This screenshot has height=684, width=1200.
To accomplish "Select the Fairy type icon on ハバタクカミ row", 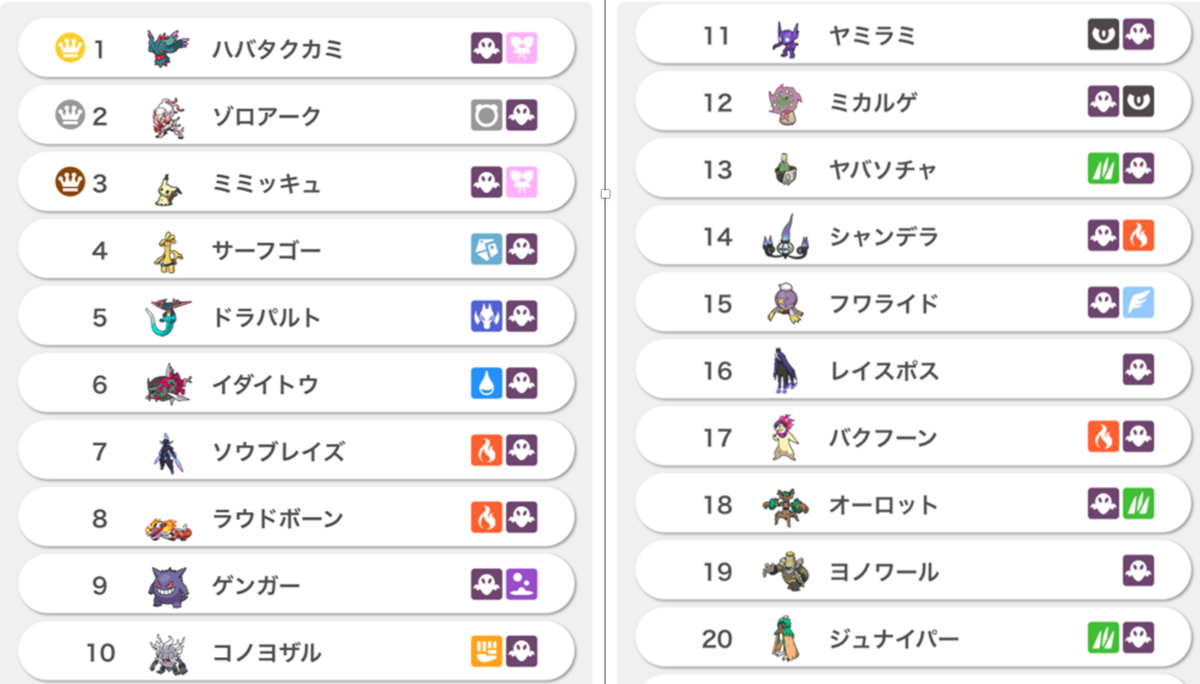I will click(522, 48).
